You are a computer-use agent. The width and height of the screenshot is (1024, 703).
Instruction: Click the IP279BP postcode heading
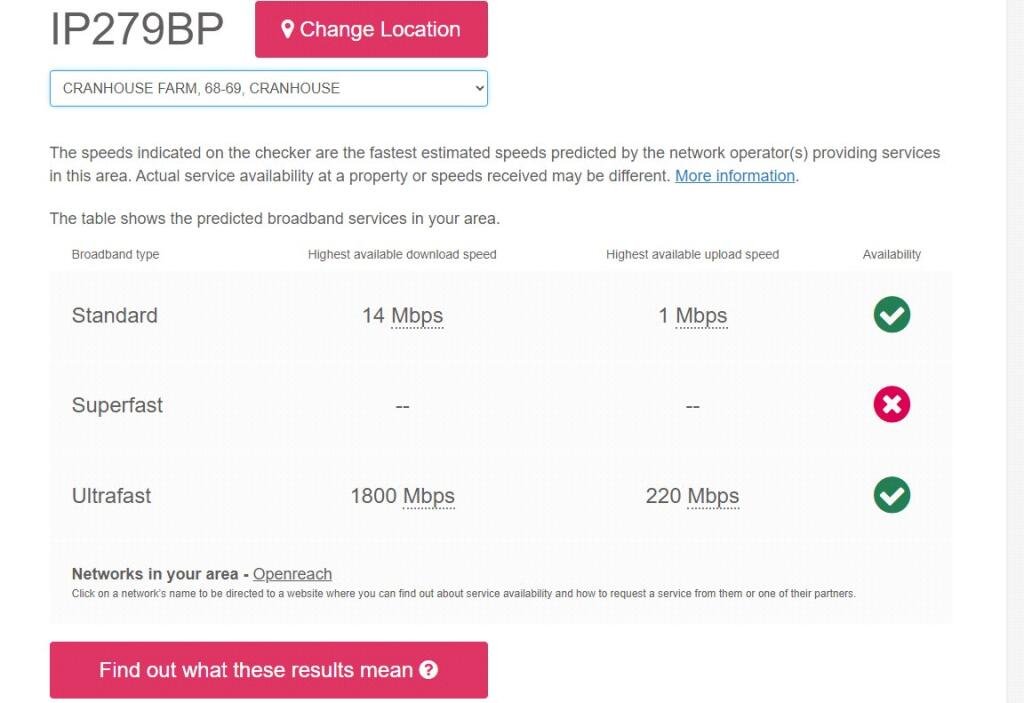coord(137,29)
